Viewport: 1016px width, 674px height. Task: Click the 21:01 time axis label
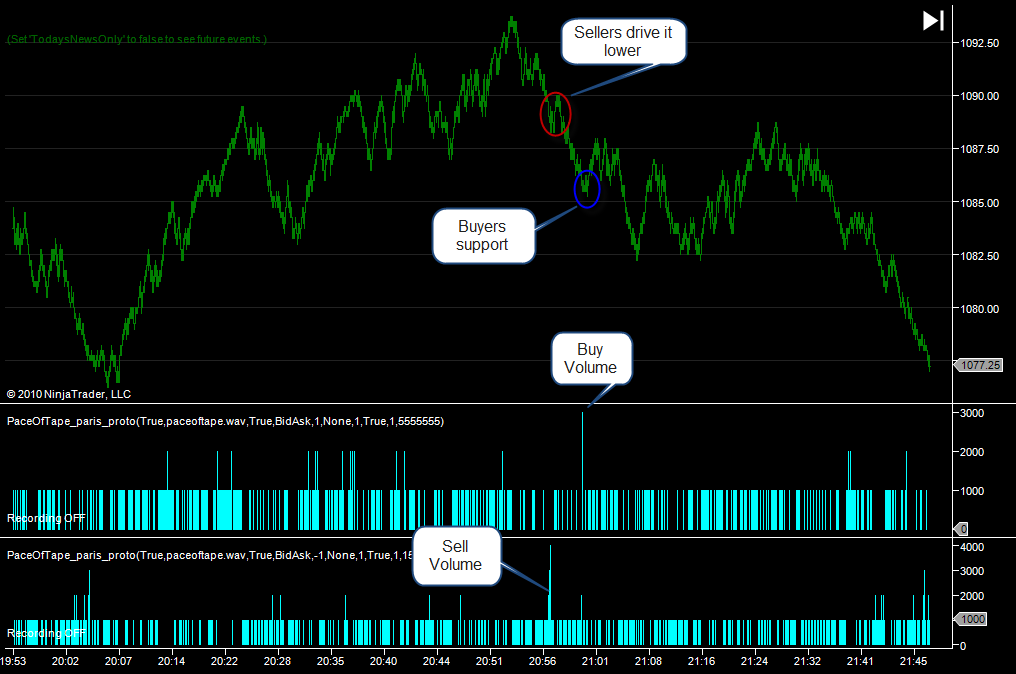(x=595, y=661)
